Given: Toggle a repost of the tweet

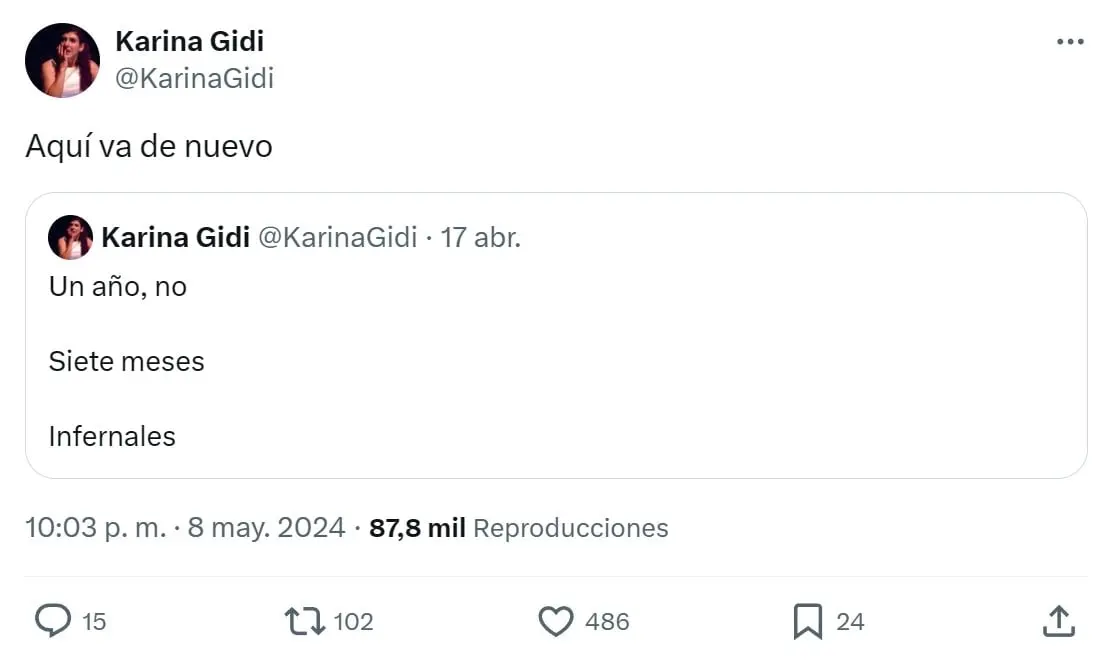Looking at the screenshot, I should [305, 621].
